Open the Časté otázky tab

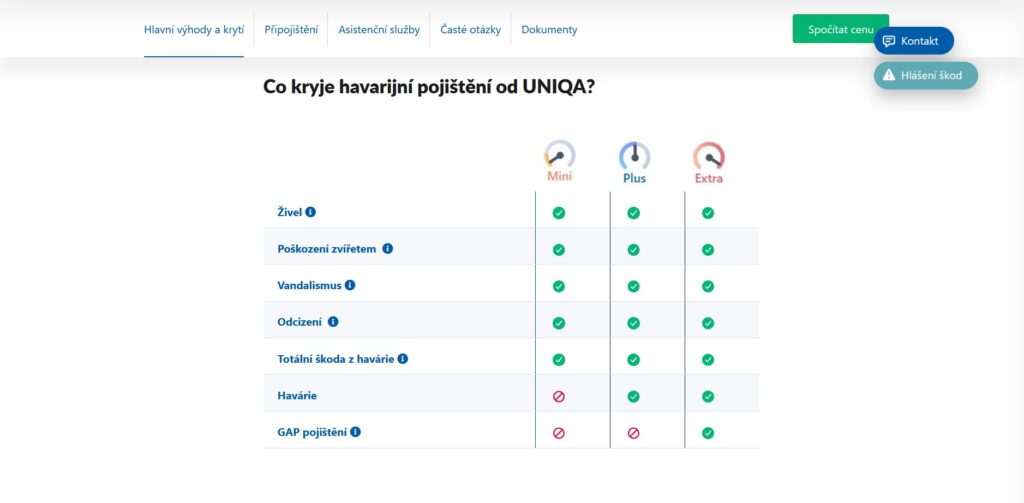[x=470, y=29]
